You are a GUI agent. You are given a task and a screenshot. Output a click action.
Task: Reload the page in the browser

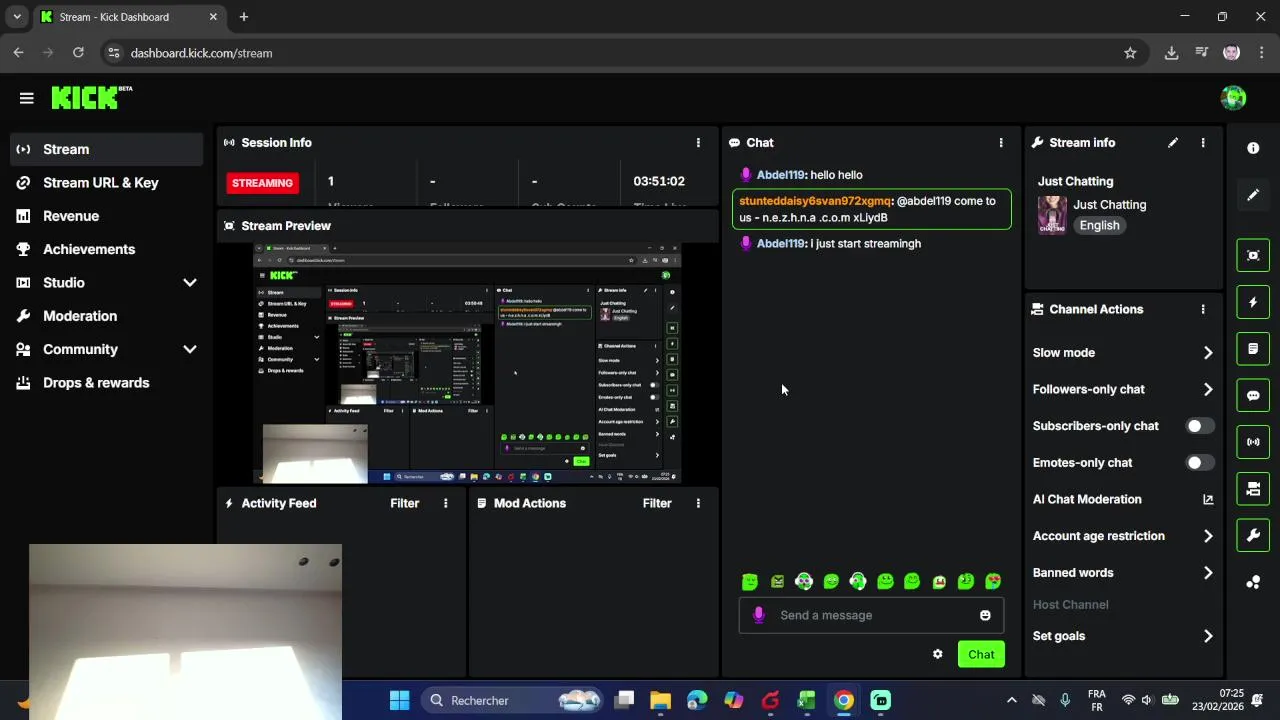click(x=78, y=53)
